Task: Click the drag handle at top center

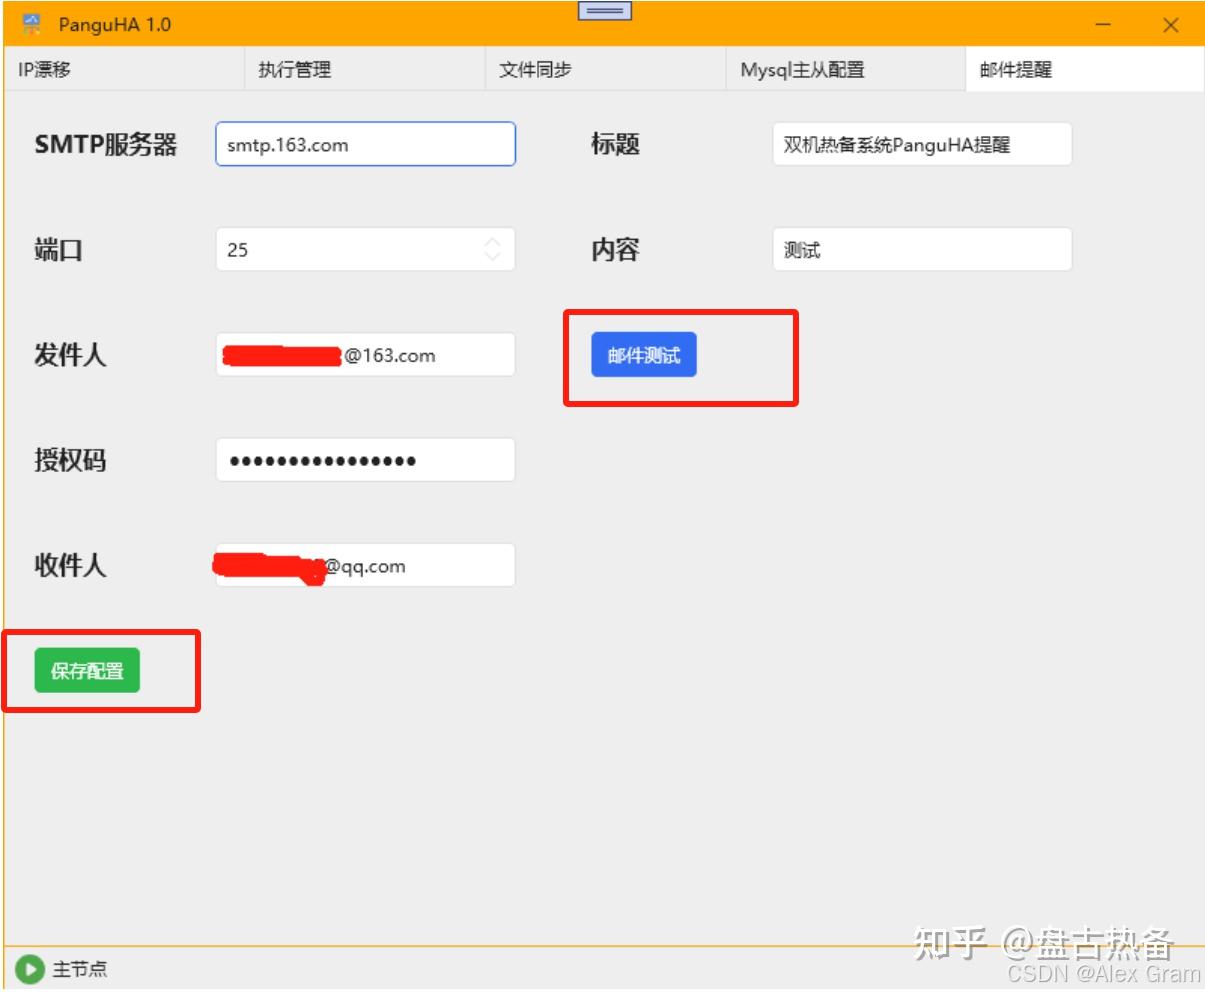Action: click(605, 12)
